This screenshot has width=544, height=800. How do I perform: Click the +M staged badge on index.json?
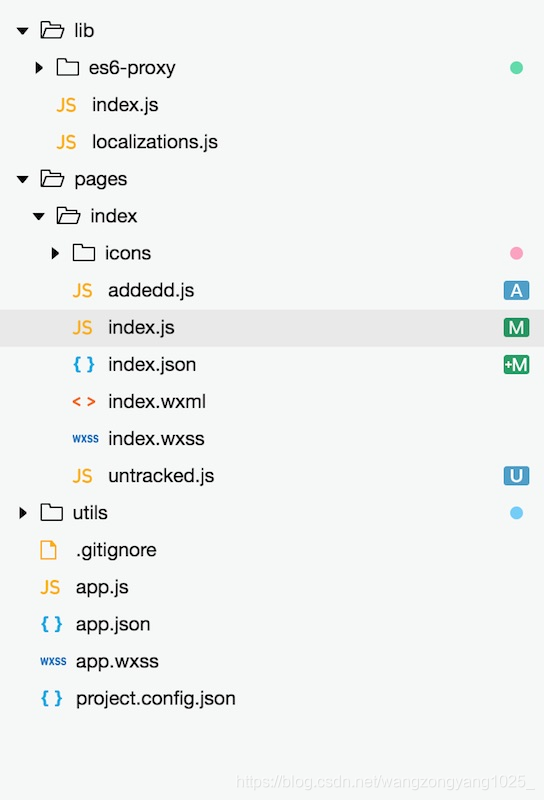[516, 365]
